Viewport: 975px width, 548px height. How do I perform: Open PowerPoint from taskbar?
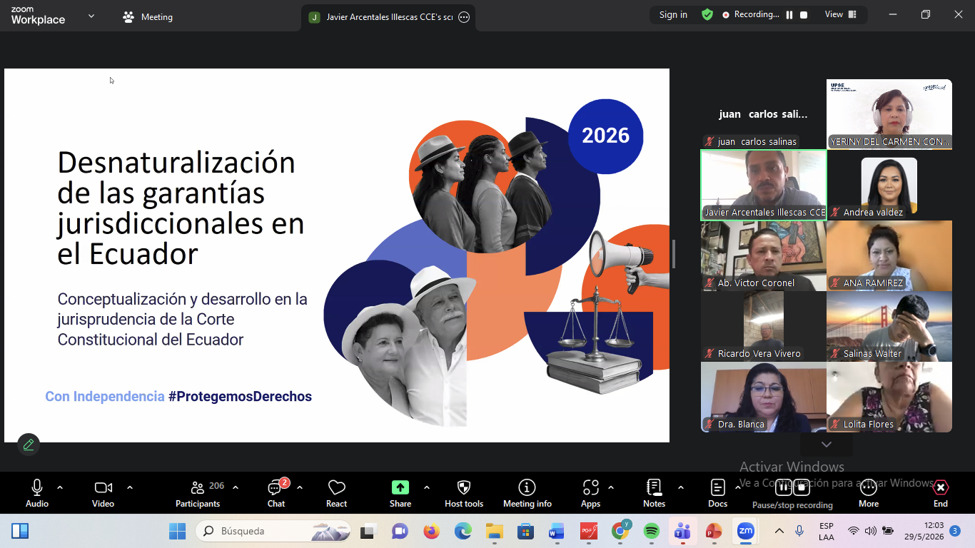coord(713,531)
